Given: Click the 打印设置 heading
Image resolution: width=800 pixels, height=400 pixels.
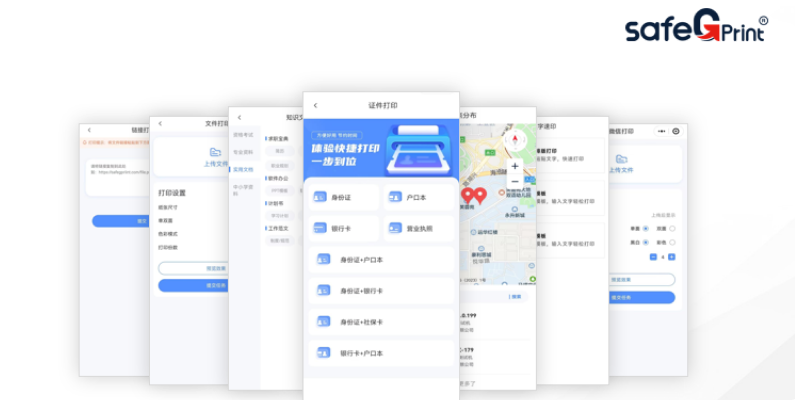Looking at the screenshot, I should (172, 193).
